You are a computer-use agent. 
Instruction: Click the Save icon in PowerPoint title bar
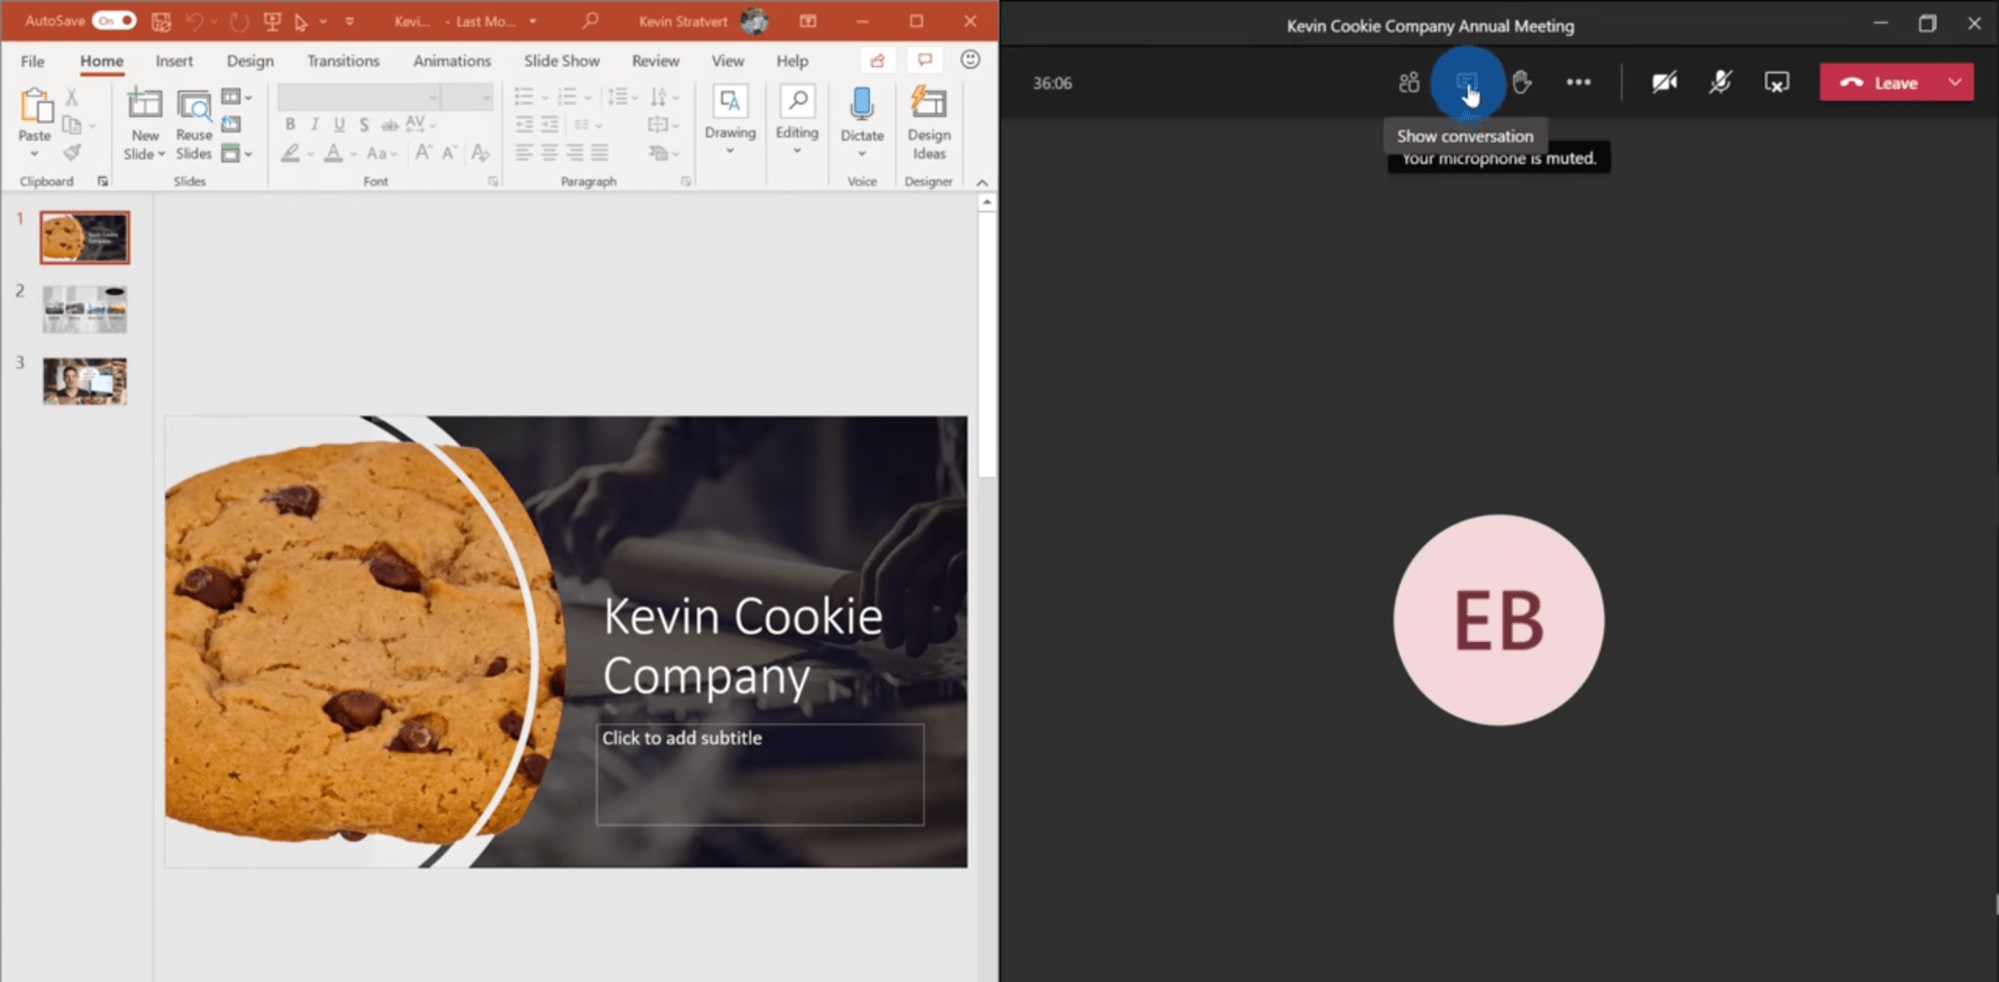coord(161,21)
